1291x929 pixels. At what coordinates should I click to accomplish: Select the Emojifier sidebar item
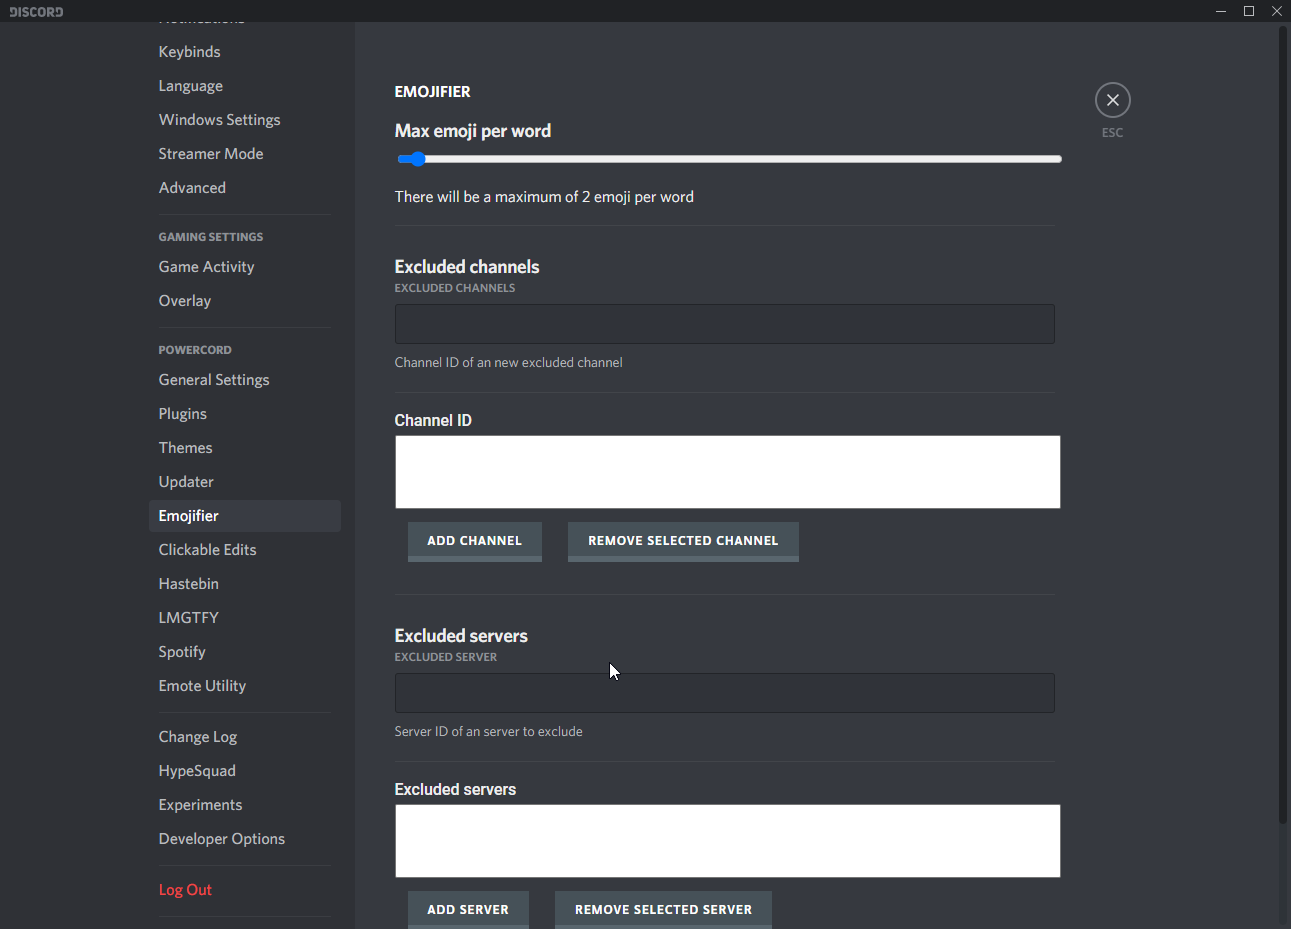244,516
